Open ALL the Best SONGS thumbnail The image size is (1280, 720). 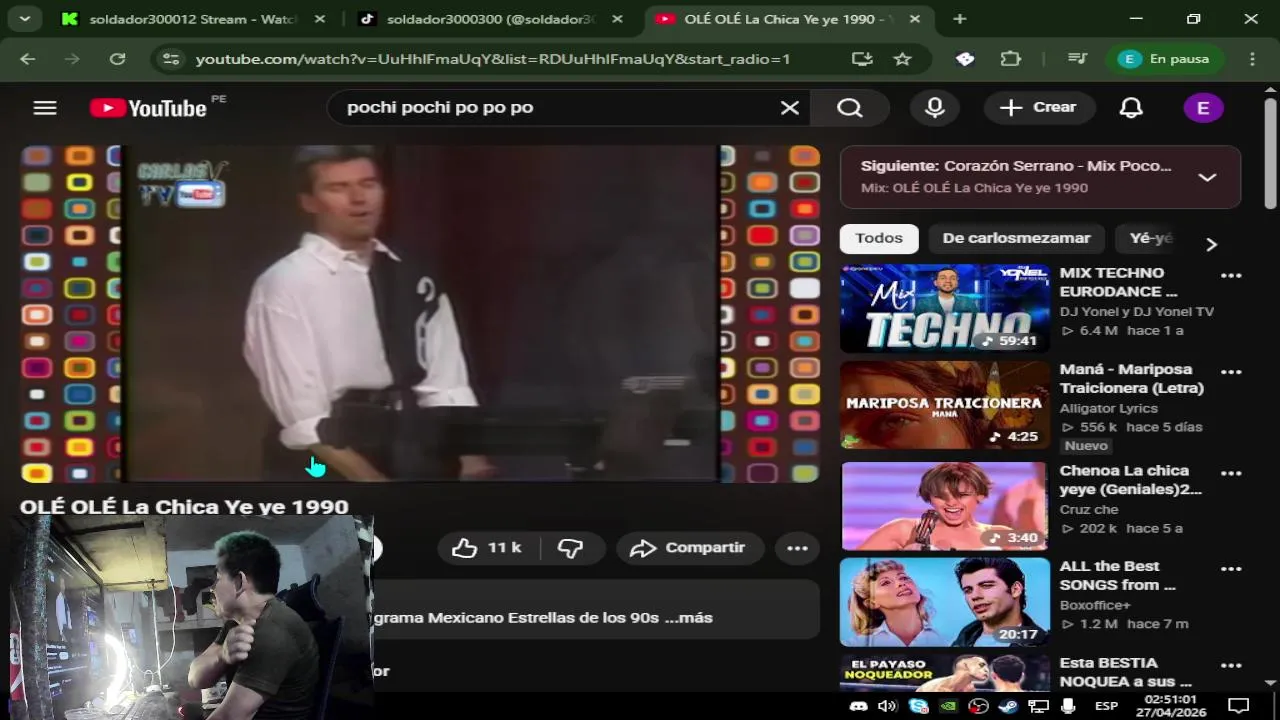(944, 602)
